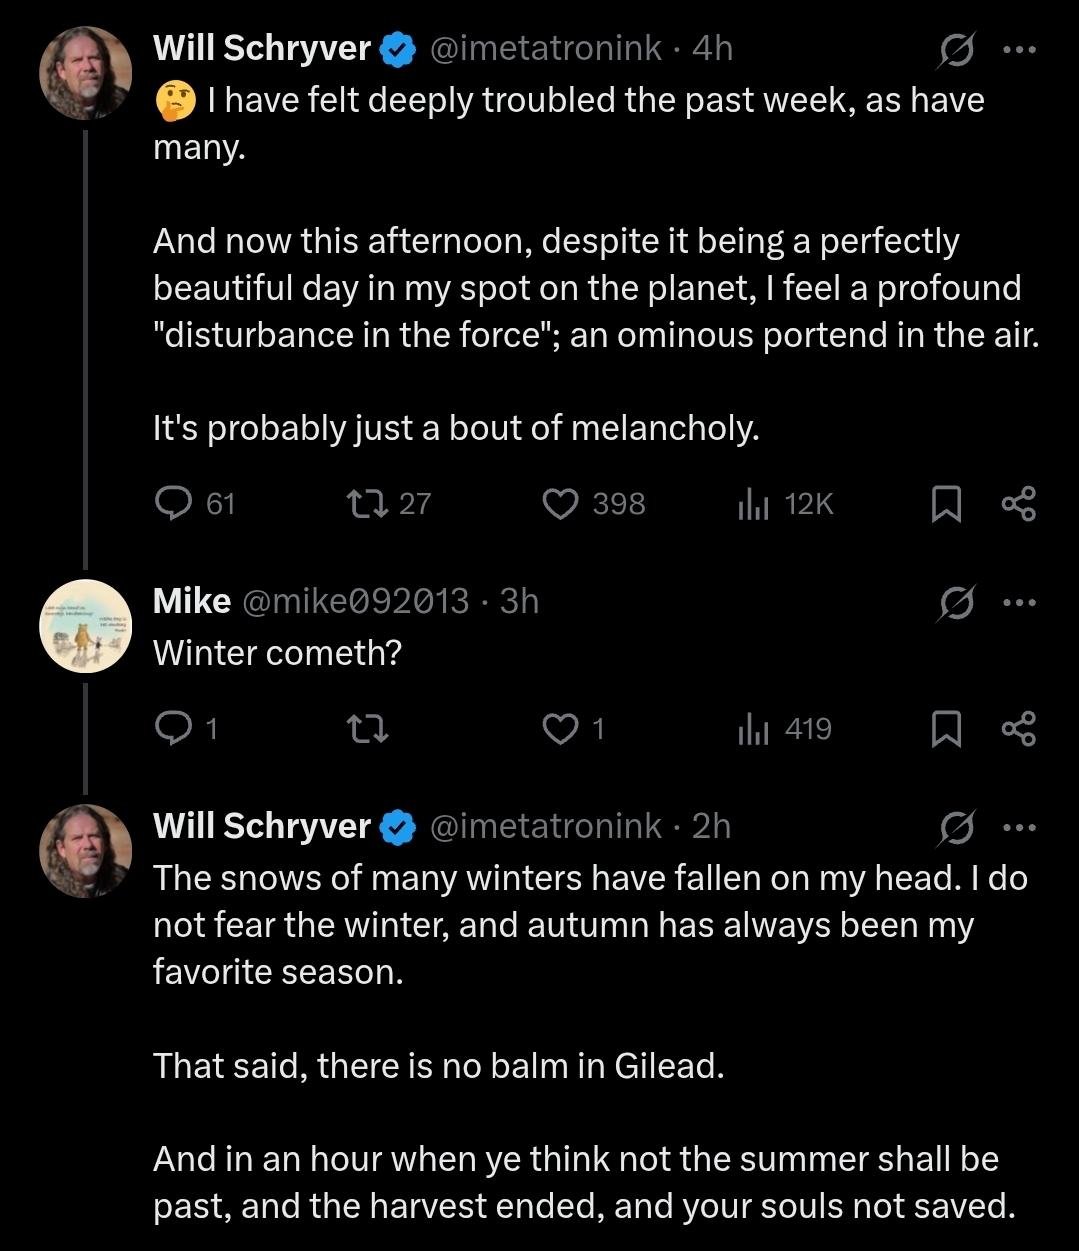Open Grok icon on first tweet
The height and width of the screenshot is (1251, 1079).
953,50
